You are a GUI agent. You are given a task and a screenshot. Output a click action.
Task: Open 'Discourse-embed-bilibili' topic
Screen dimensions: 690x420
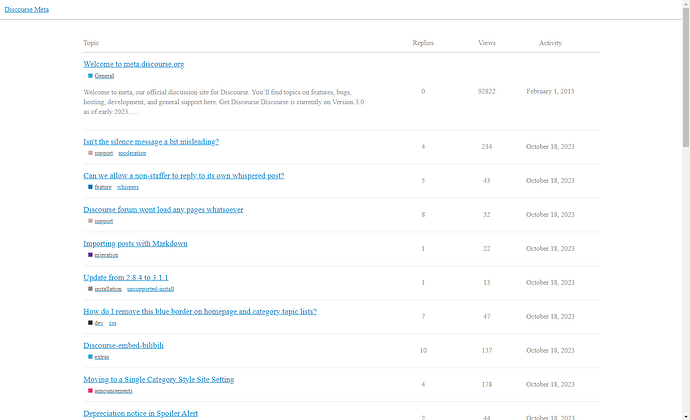(123, 345)
